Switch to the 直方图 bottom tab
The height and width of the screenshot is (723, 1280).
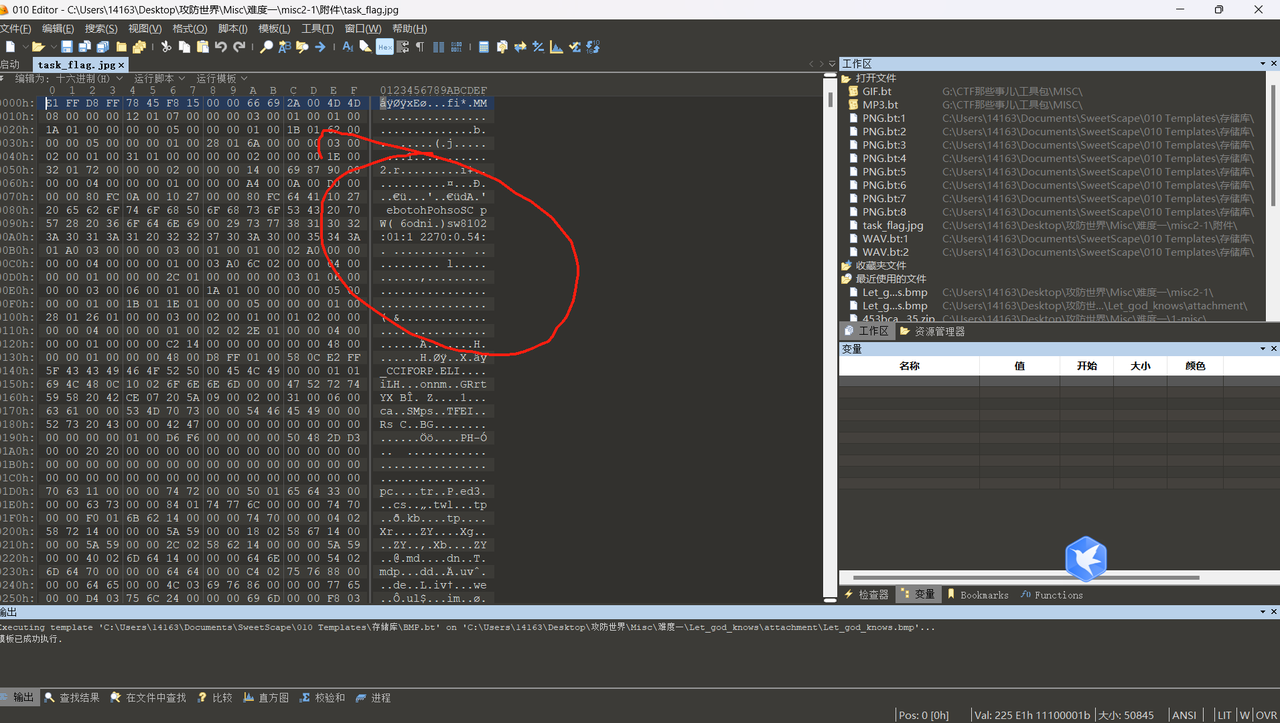click(265, 697)
